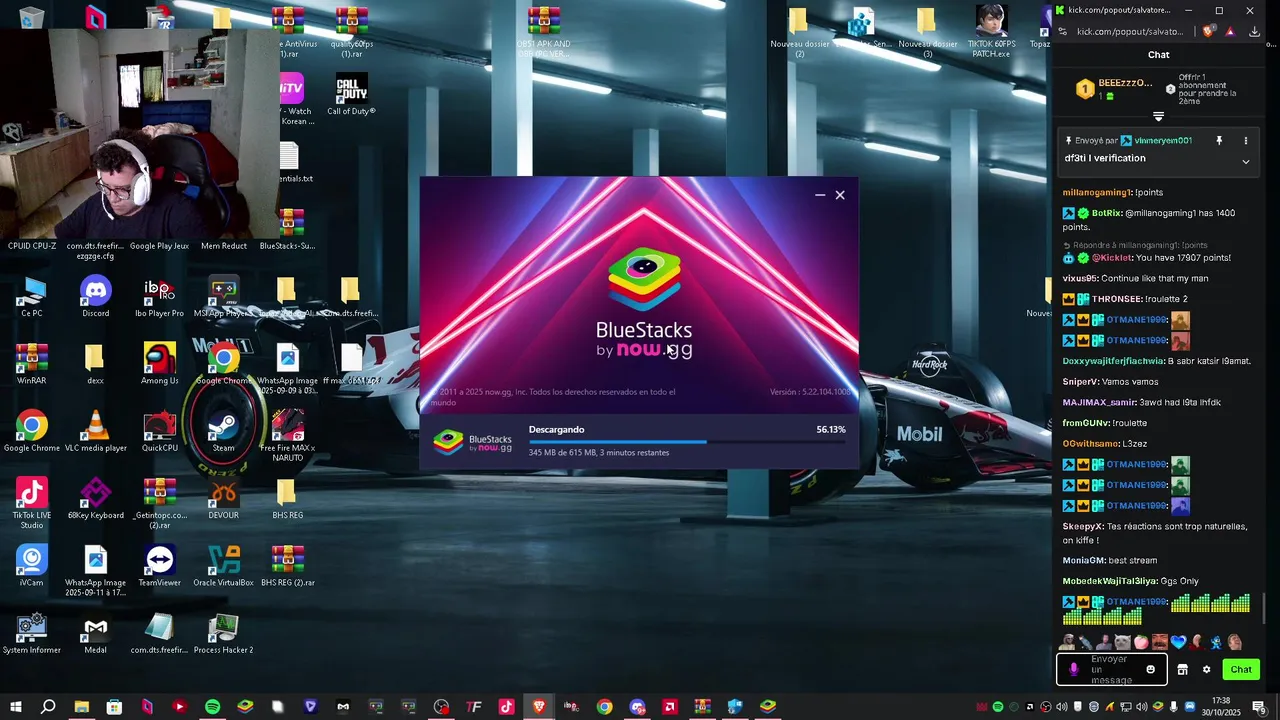
Task: Click the site settings icon in address bar
Action: click(1063, 32)
